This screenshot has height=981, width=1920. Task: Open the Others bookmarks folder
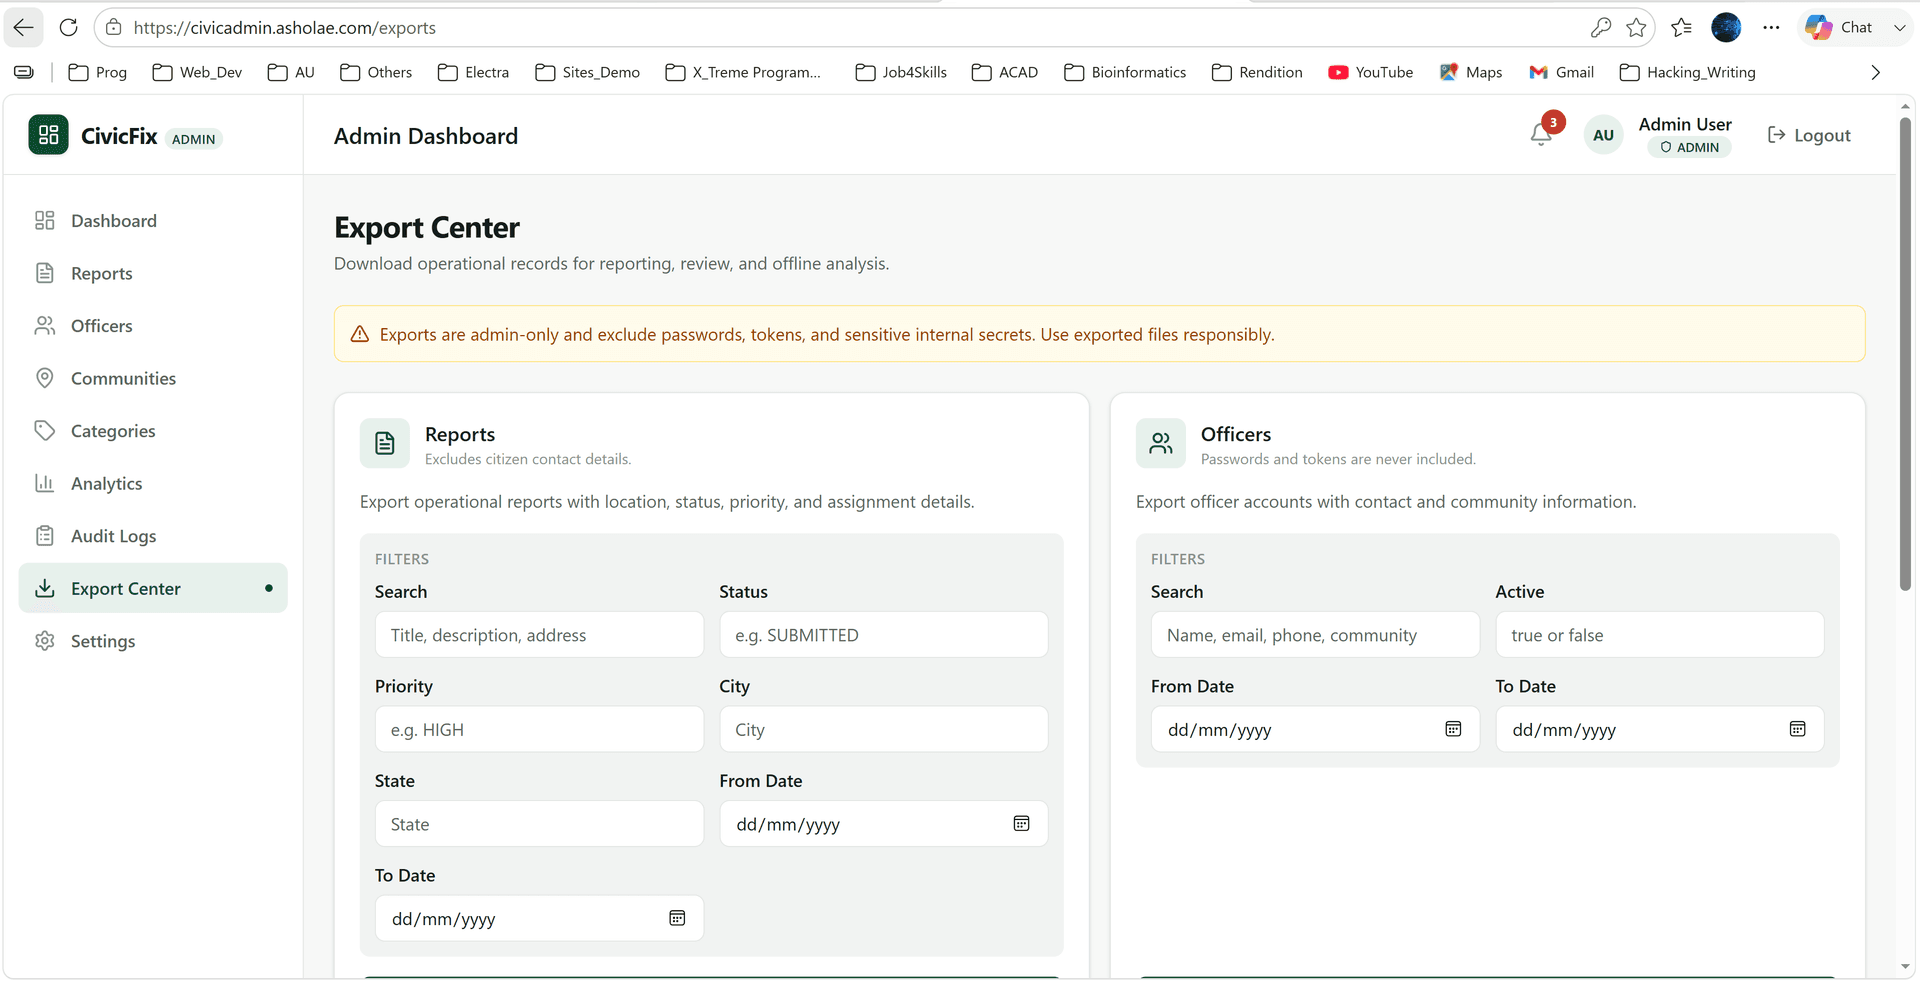coord(376,72)
